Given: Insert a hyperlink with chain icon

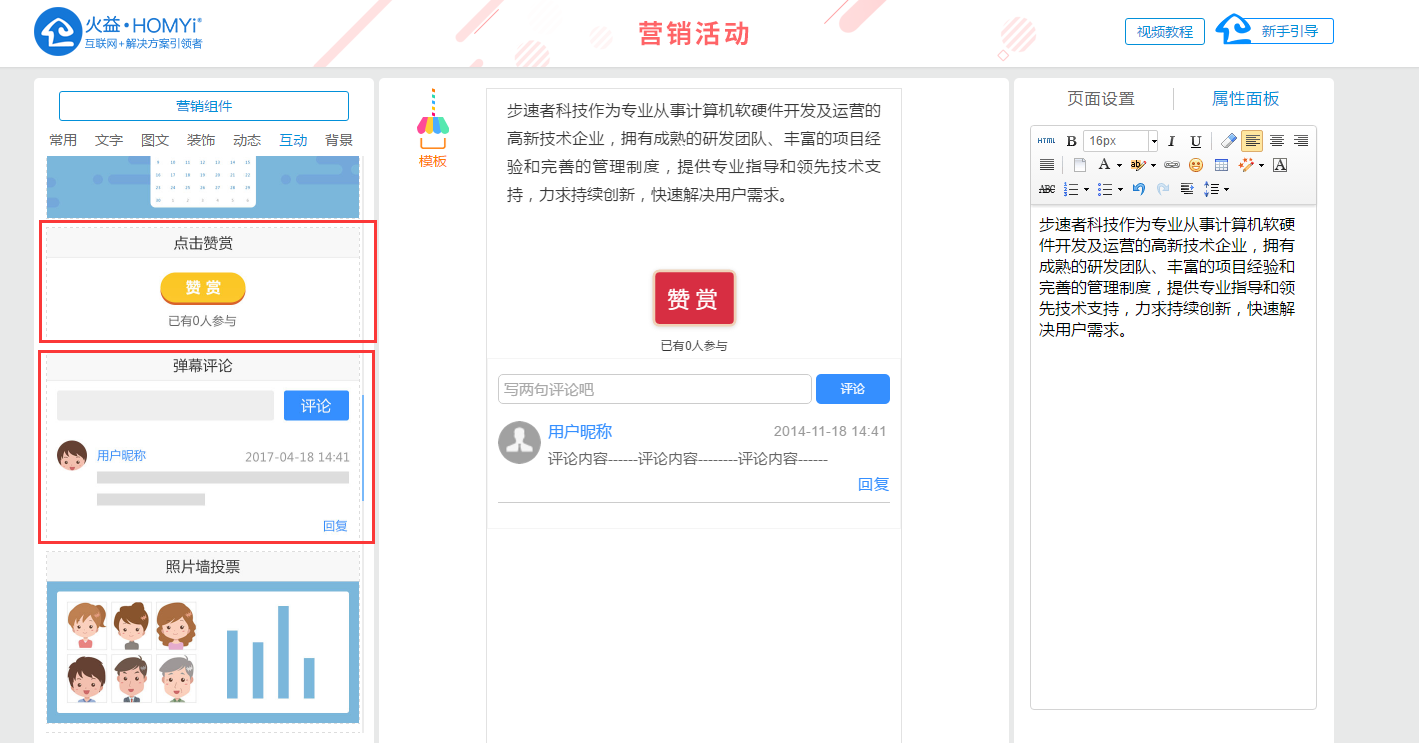Looking at the screenshot, I should pos(1171,165).
